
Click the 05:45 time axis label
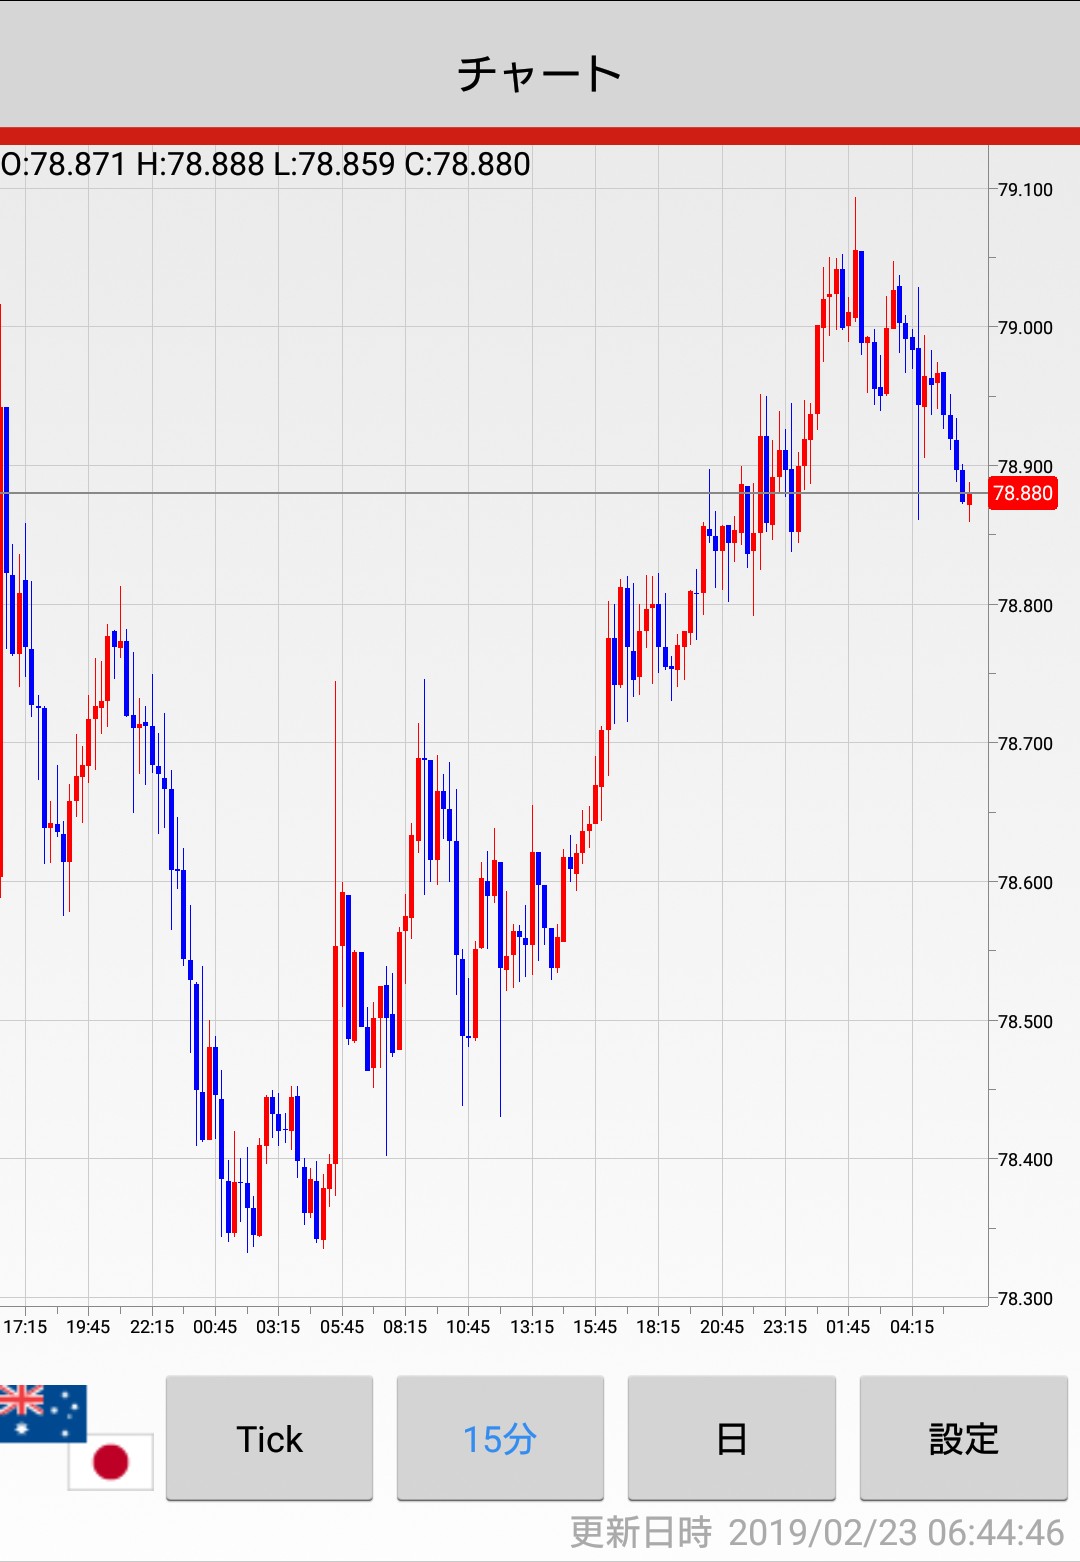click(x=342, y=1327)
